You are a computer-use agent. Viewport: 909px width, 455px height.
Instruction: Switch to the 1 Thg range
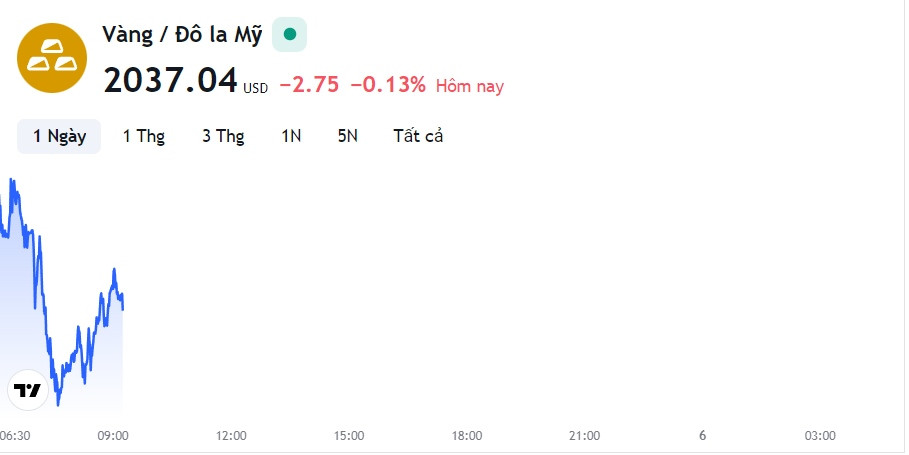(x=144, y=136)
